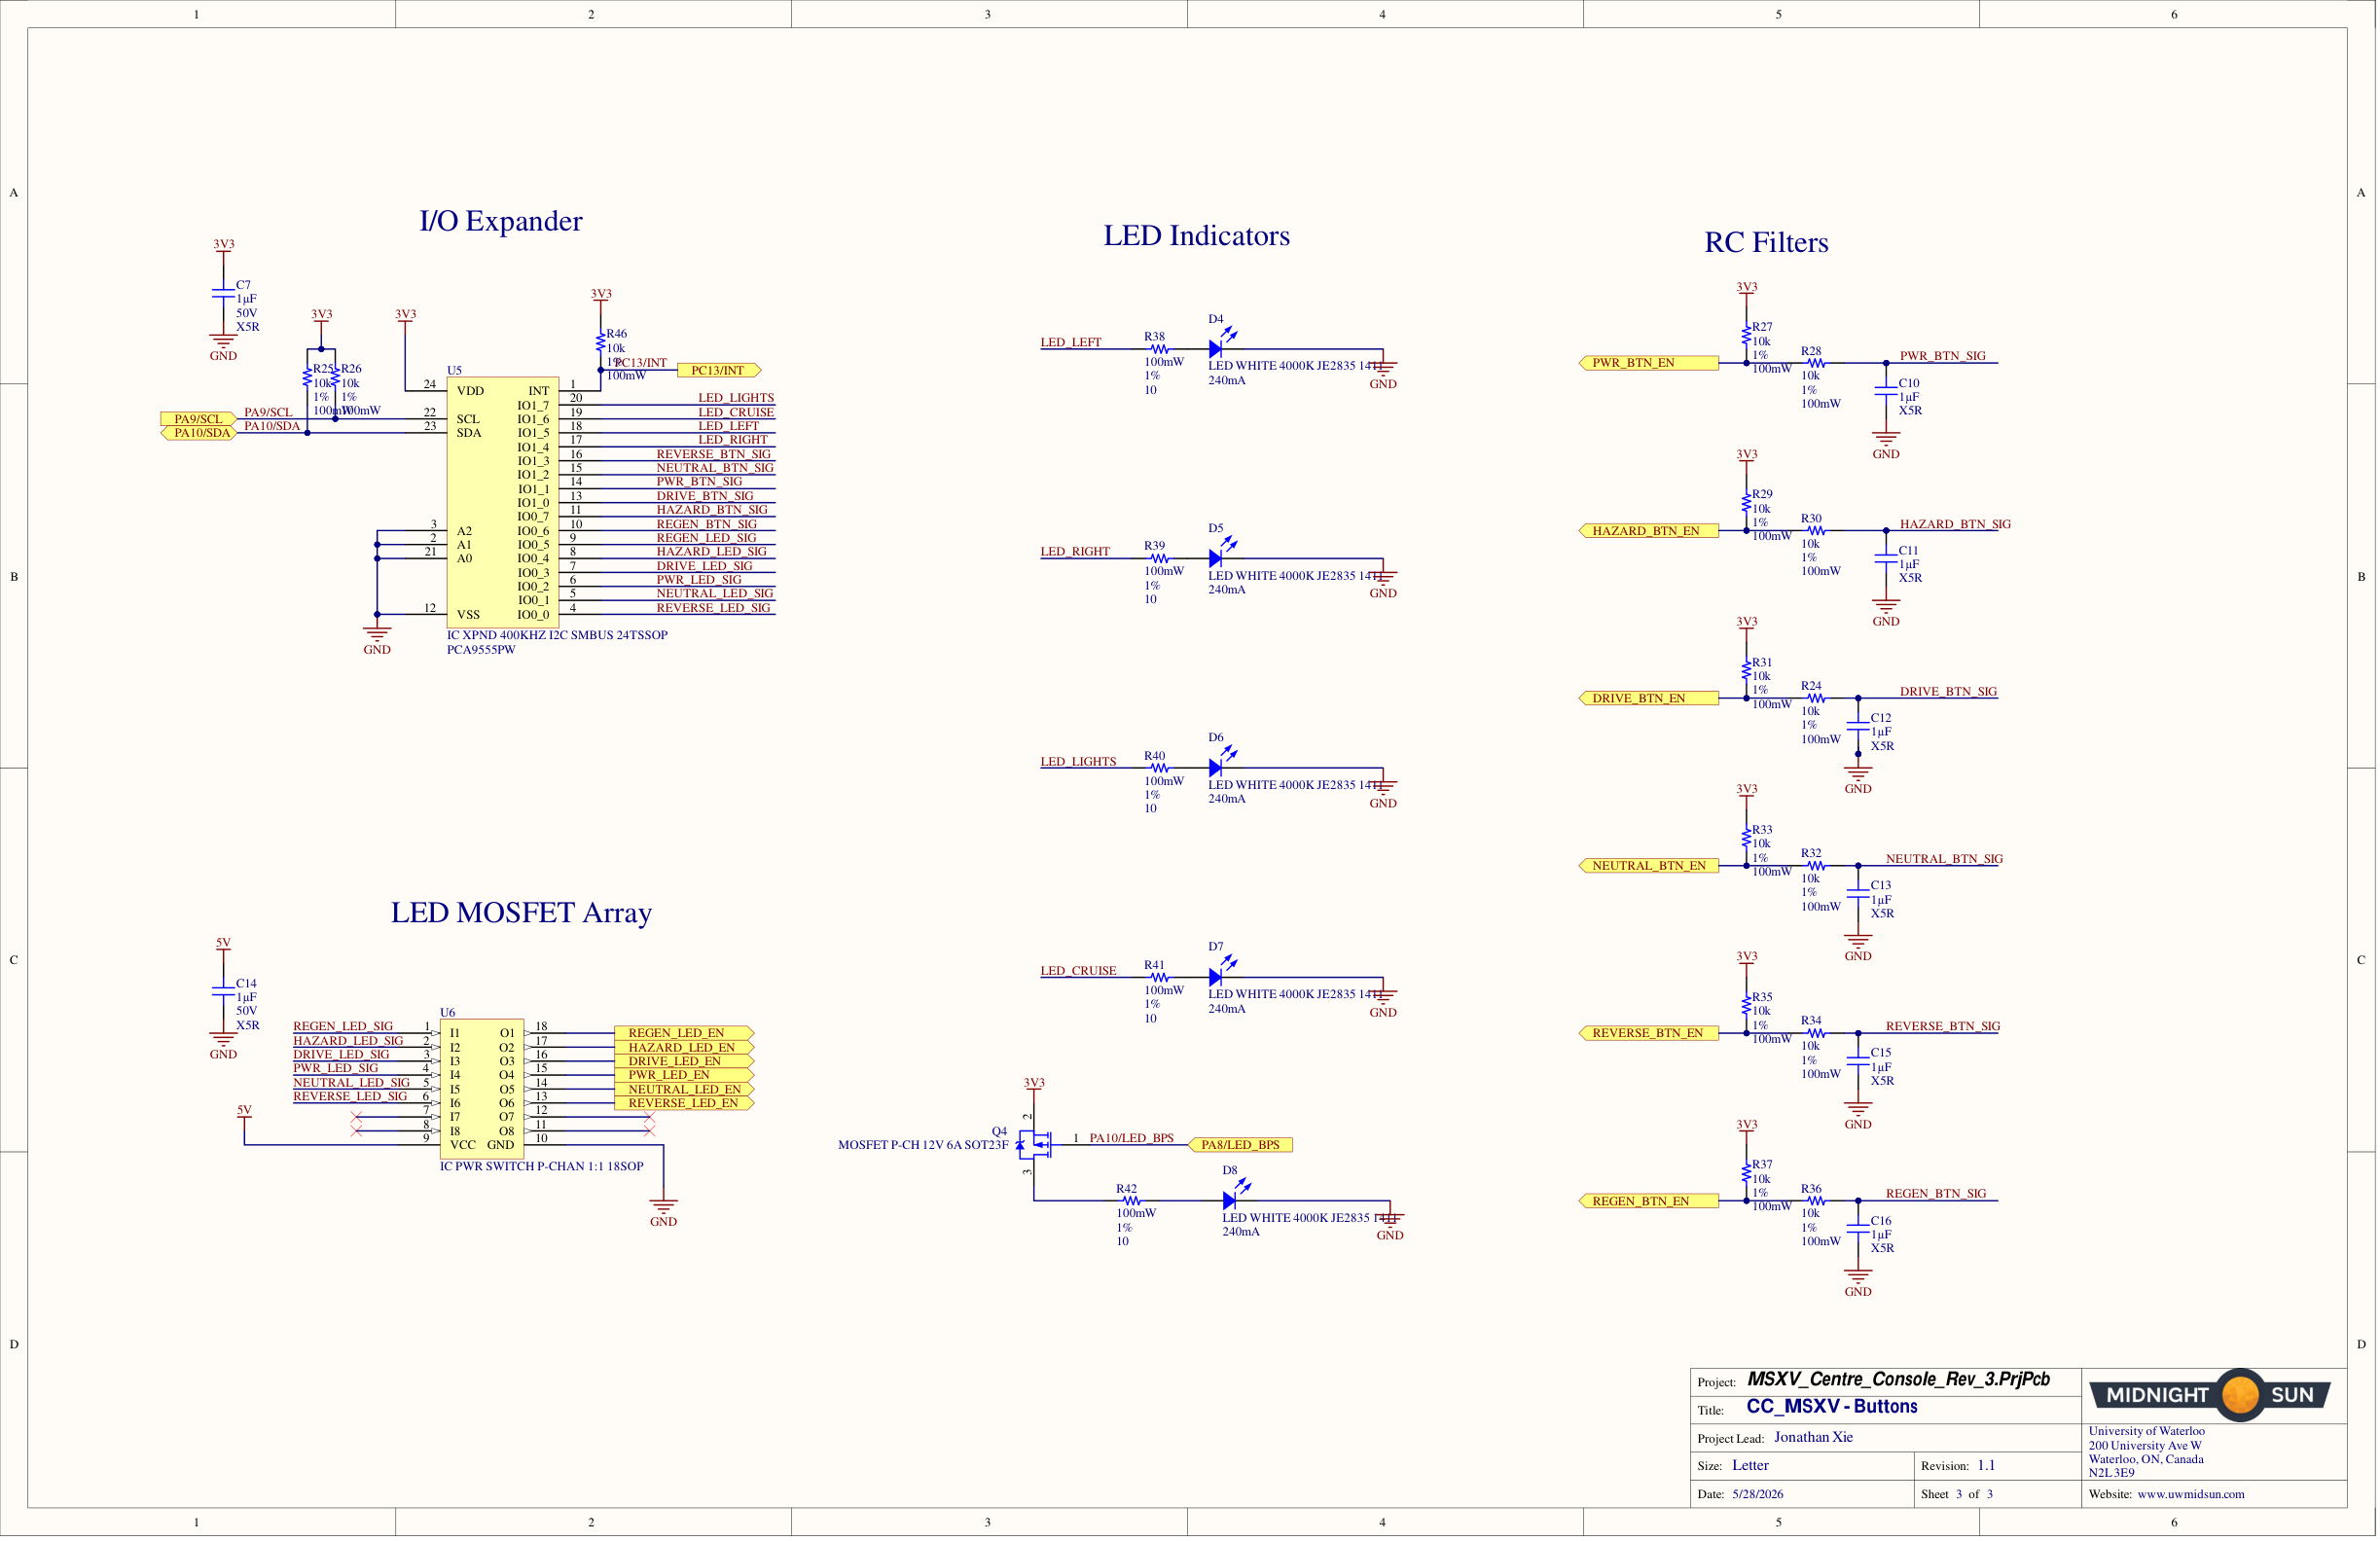Select capacitor C14 symbol
Viewport: 2380px width, 1541px height.
(x=223, y=991)
